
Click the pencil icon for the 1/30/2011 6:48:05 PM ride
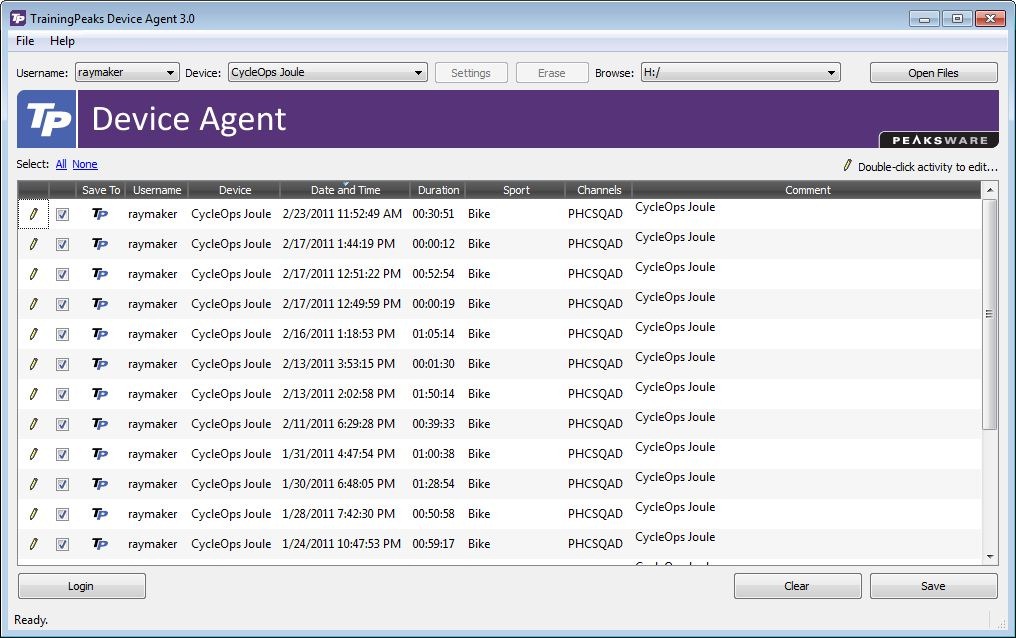pyautogui.click(x=34, y=484)
